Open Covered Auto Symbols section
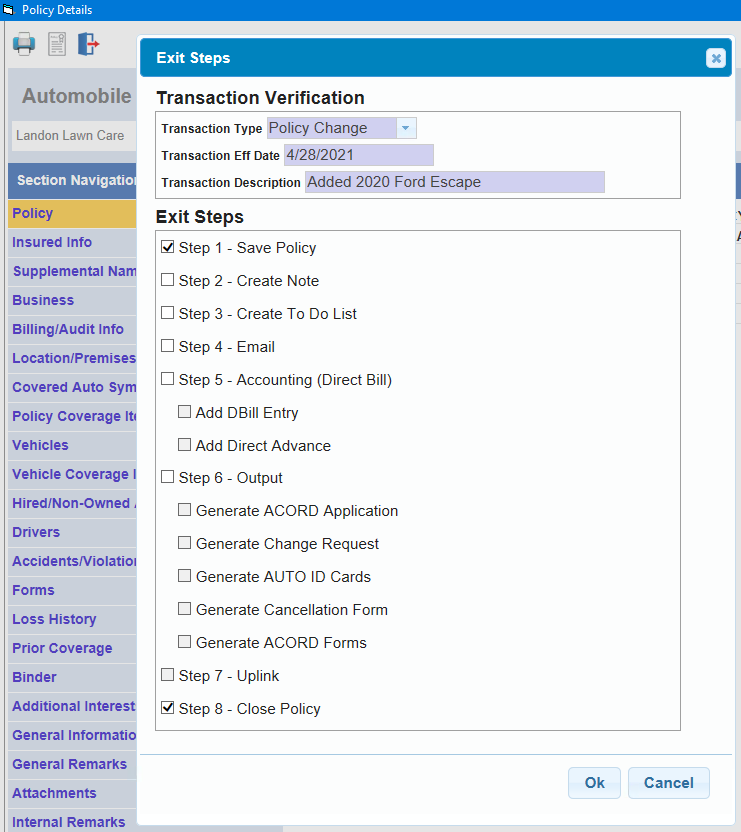The width and height of the screenshot is (741, 832). coord(72,387)
